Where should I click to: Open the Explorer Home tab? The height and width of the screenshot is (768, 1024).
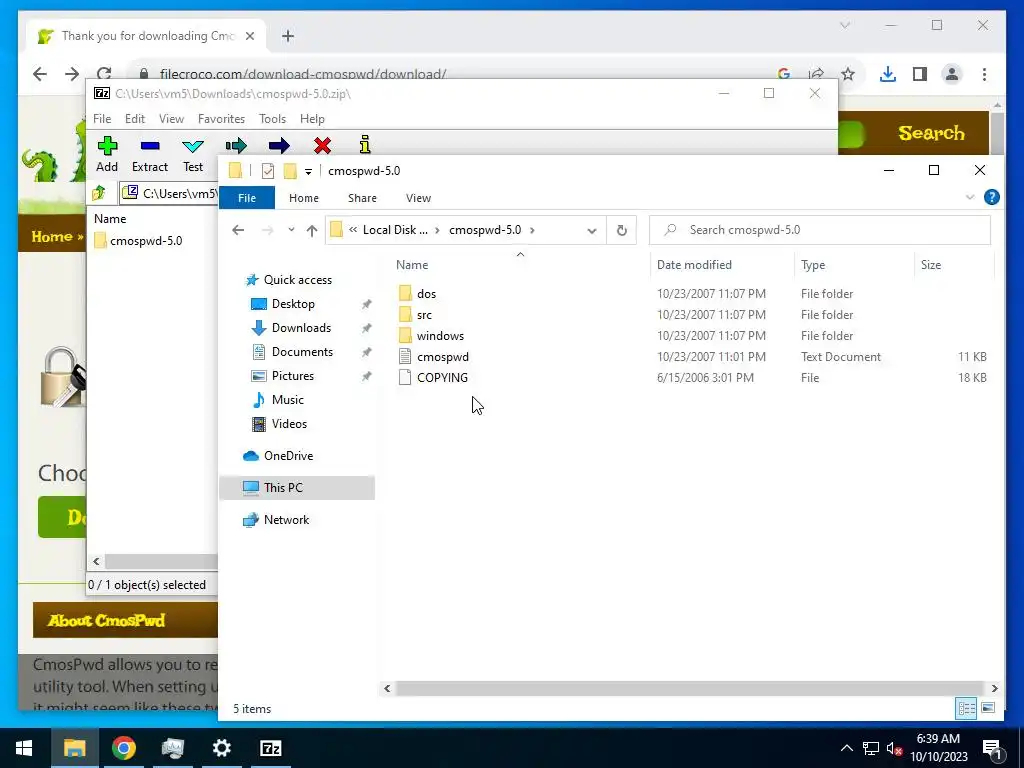(x=304, y=198)
